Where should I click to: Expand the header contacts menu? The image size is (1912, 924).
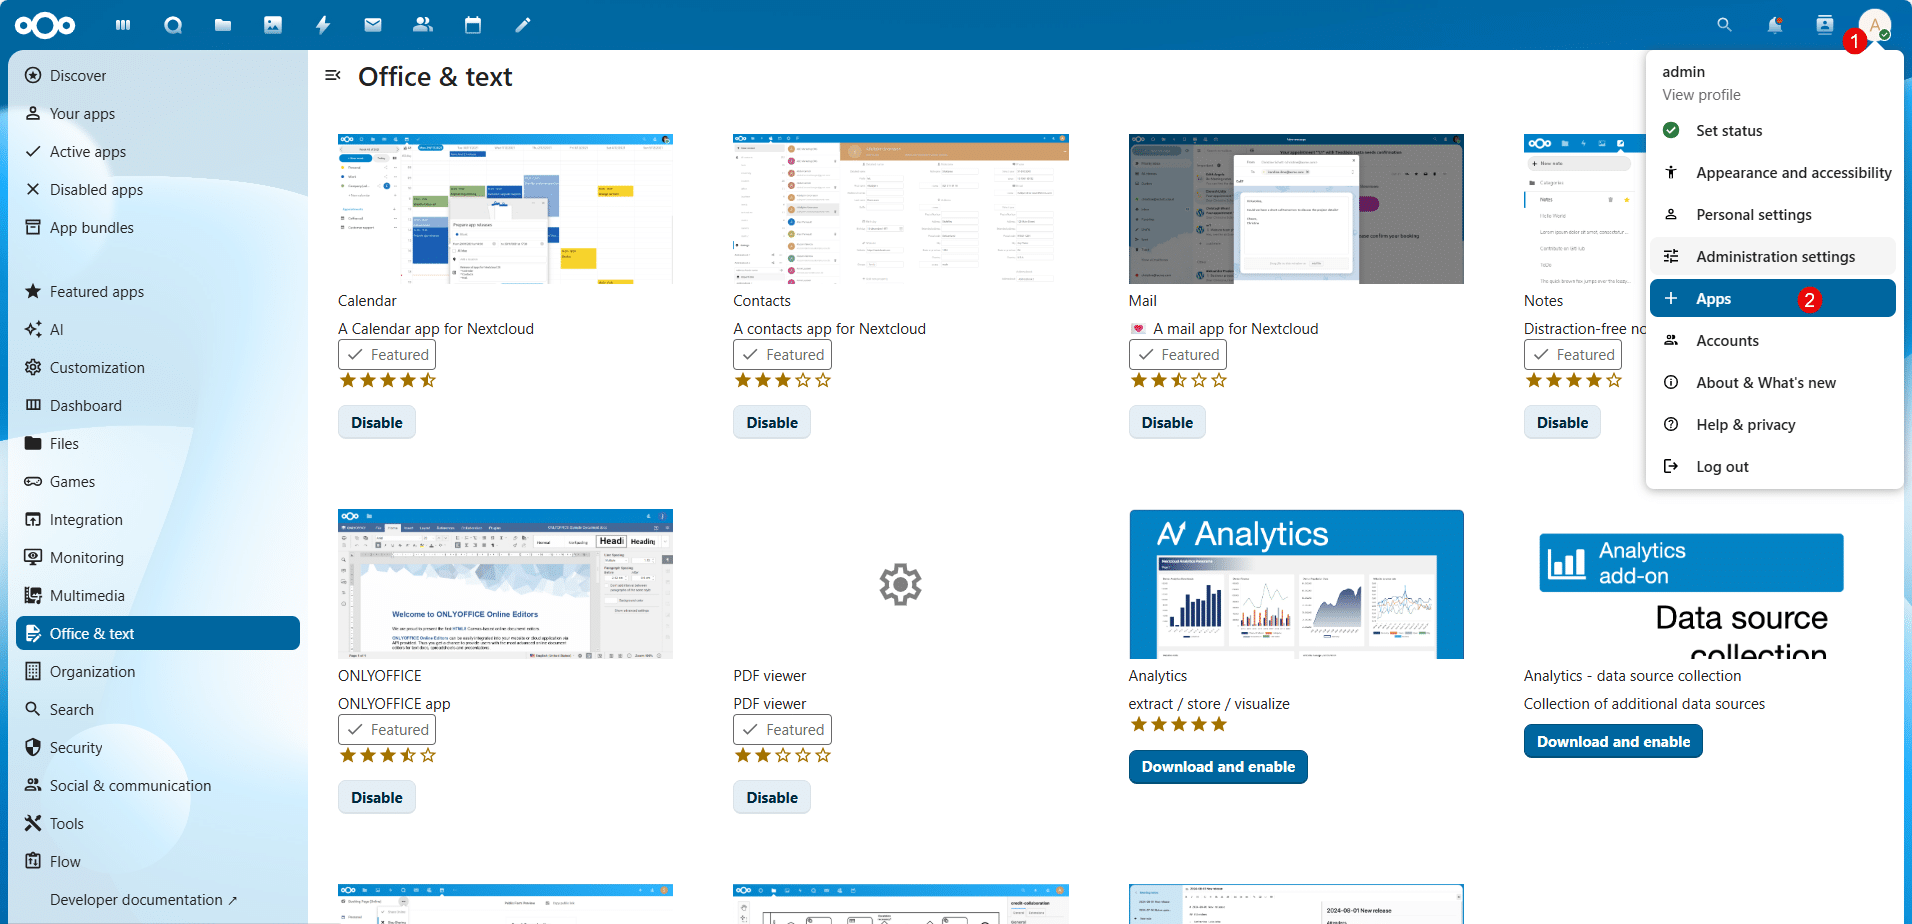click(1824, 25)
